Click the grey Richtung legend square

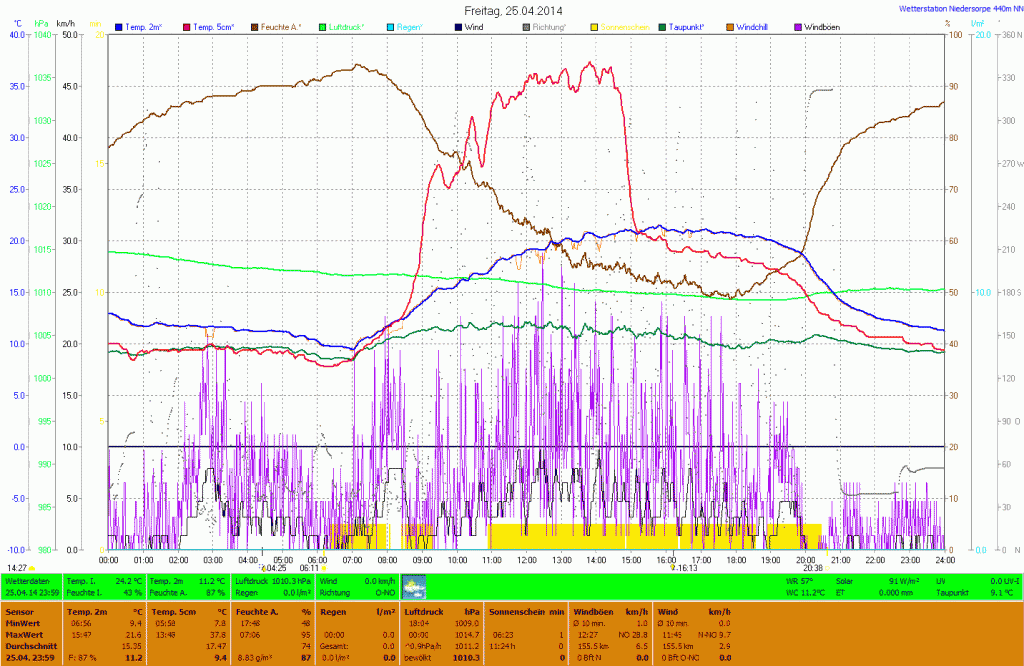click(x=526, y=25)
